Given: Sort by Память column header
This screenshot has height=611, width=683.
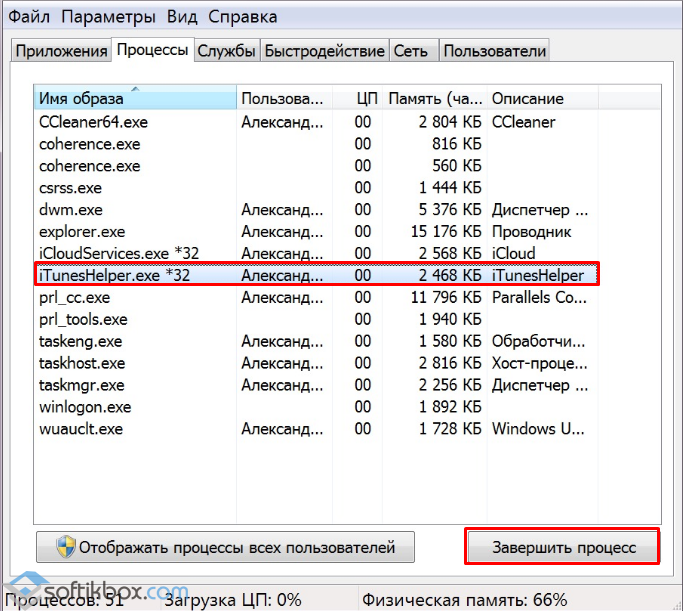Looking at the screenshot, I should coord(435,98).
